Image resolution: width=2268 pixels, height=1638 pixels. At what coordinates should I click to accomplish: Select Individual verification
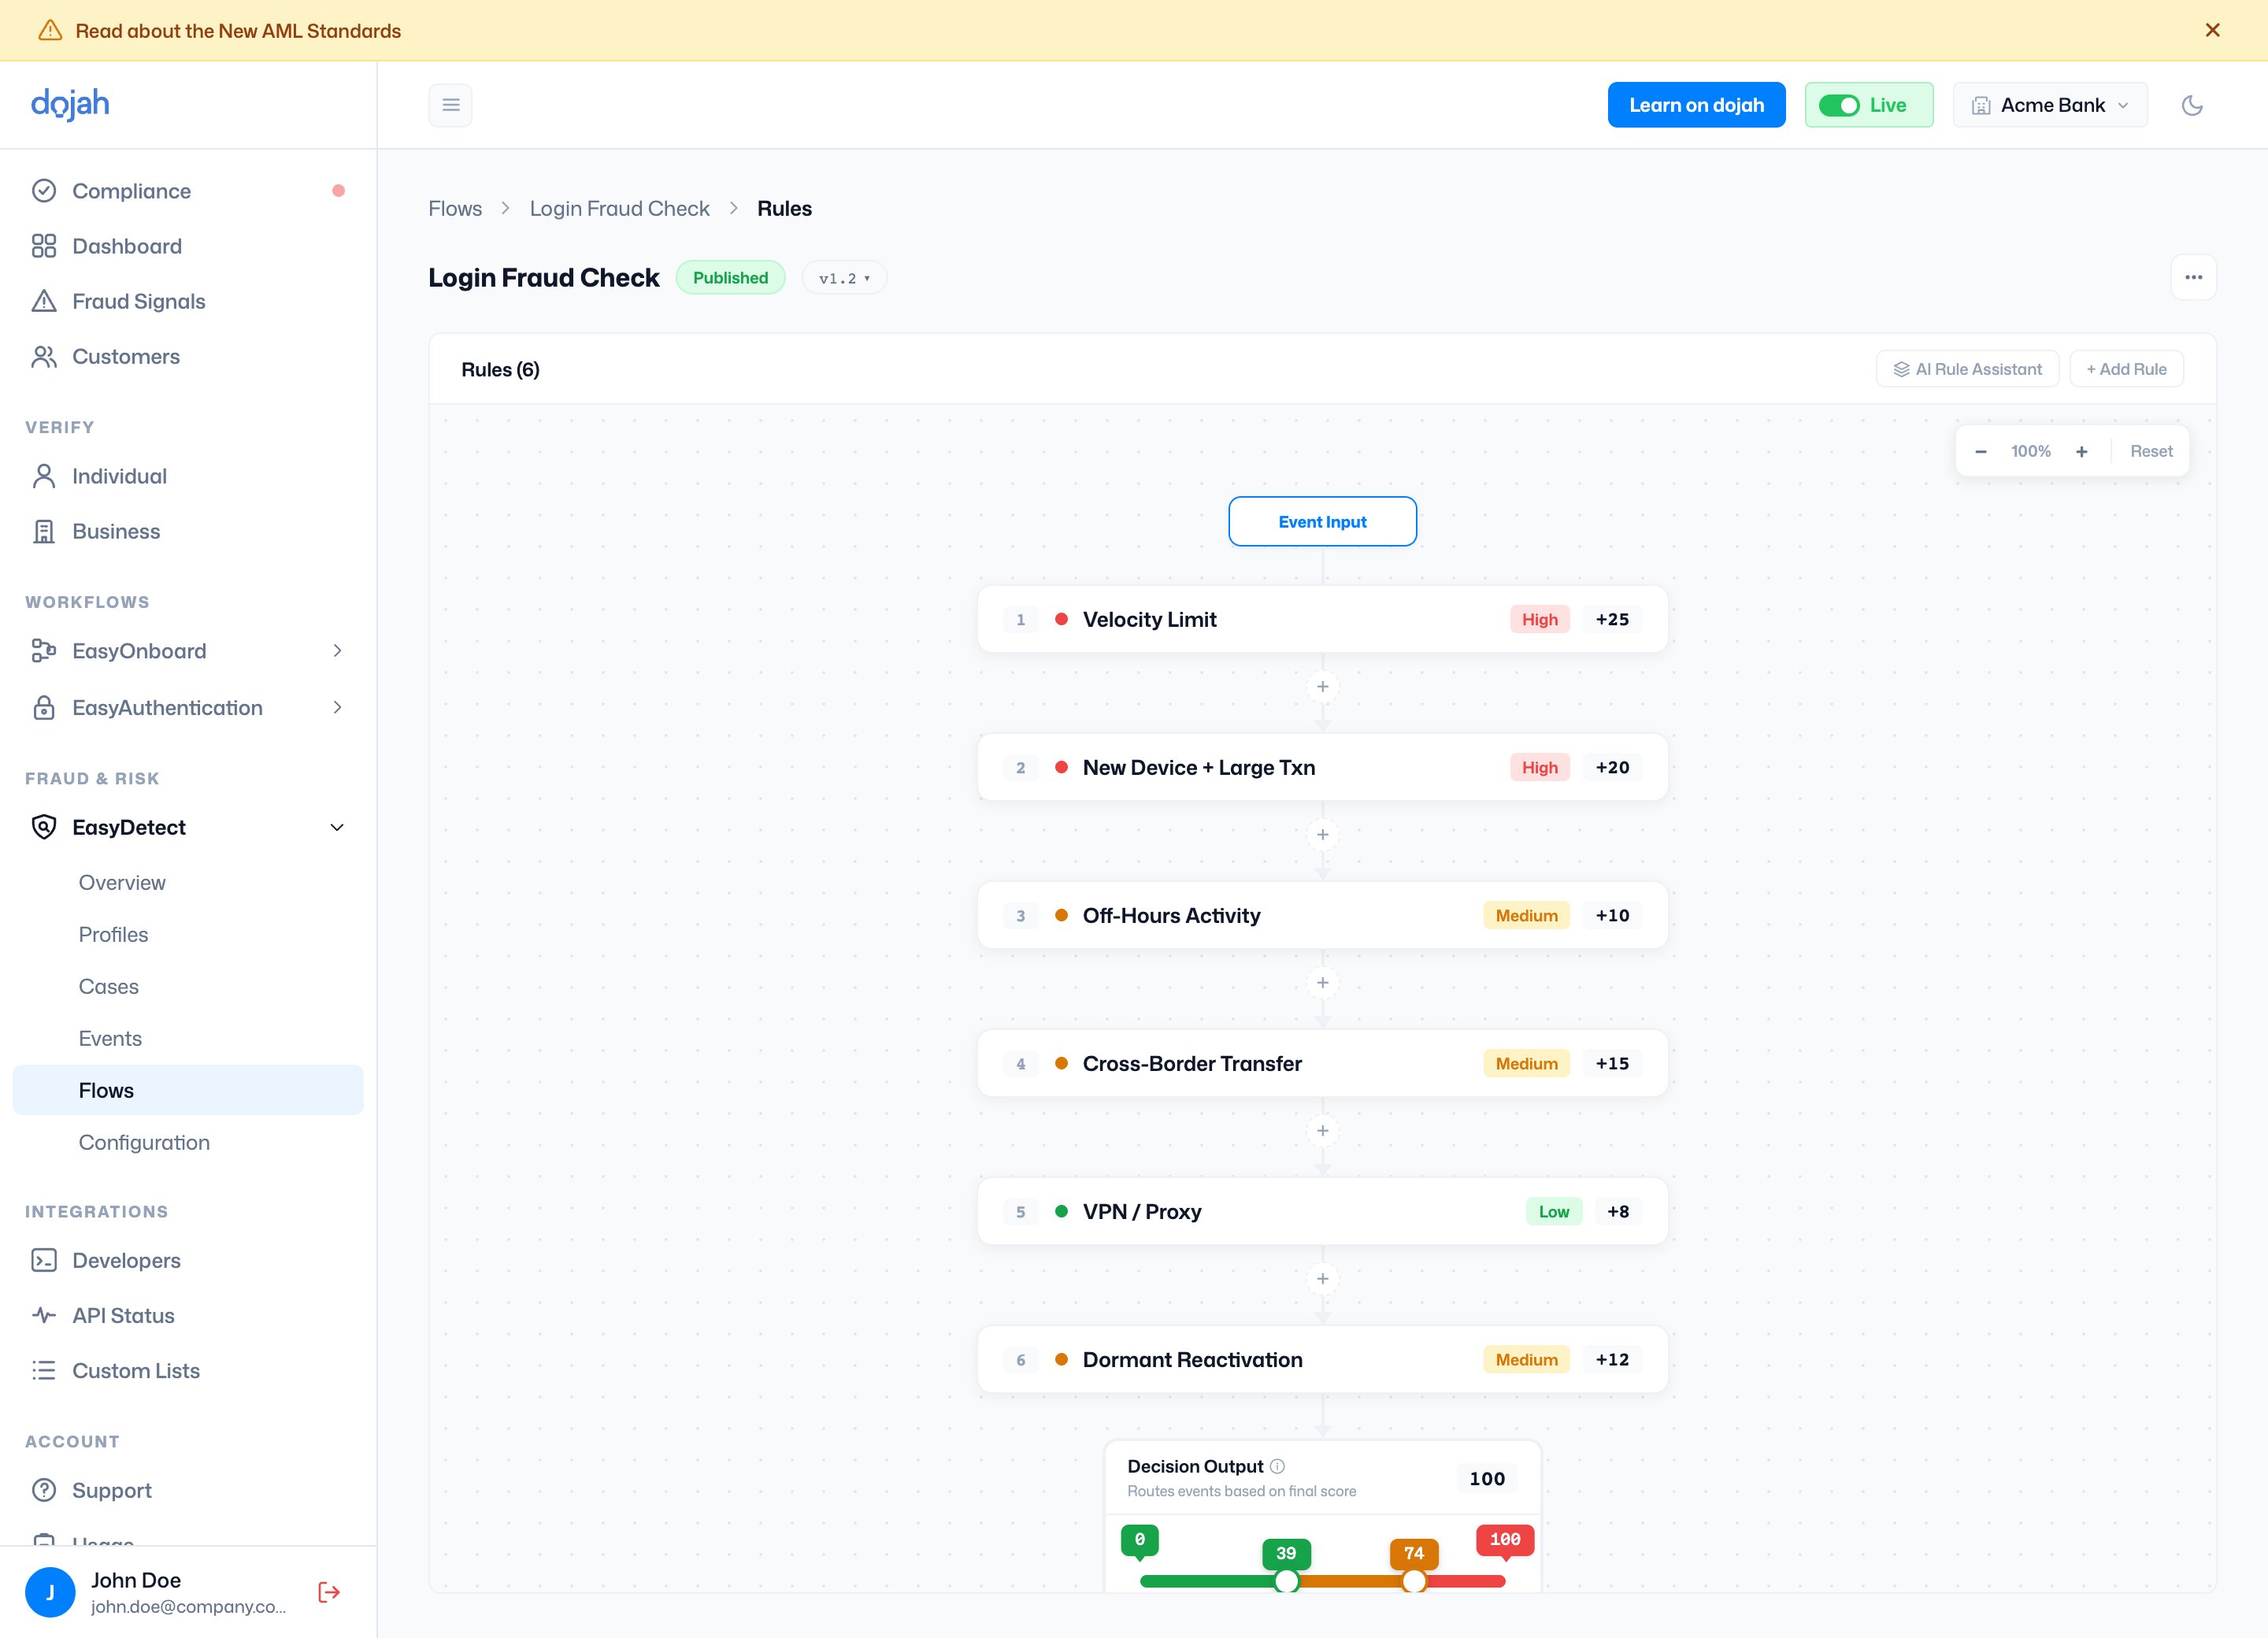click(188, 476)
